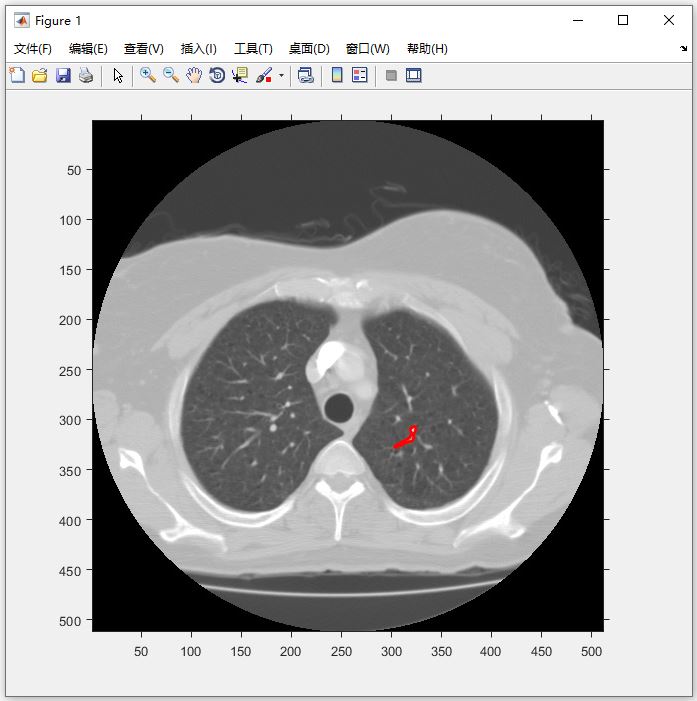This screenshot has height=701, width=697.
Task: Open the 插入(I) menu
Action: [x=199, y=48]
